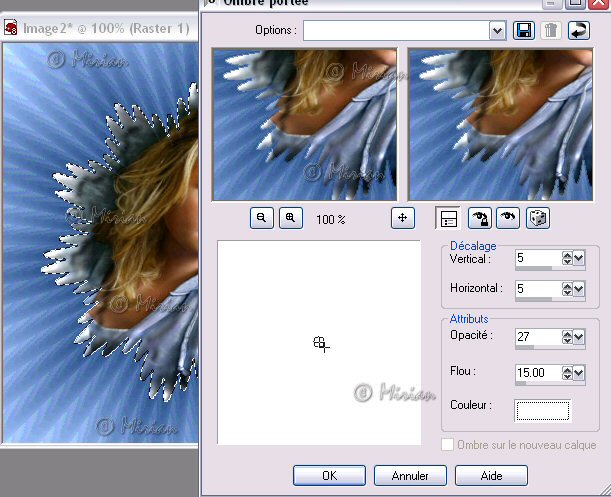Viewport: 611px width, 497px height.
Task: Randomize parameters with the dice icon
Action: 538,218
